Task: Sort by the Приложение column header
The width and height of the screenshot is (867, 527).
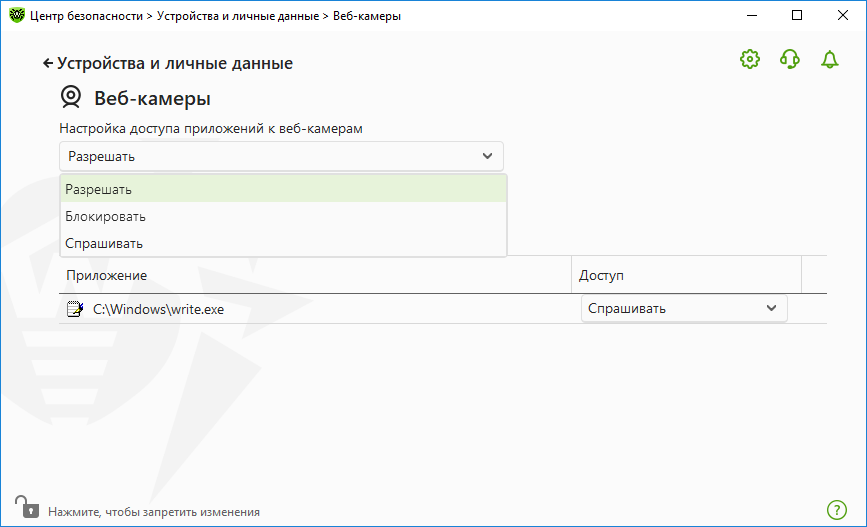Action: click(x=315, y=275)
